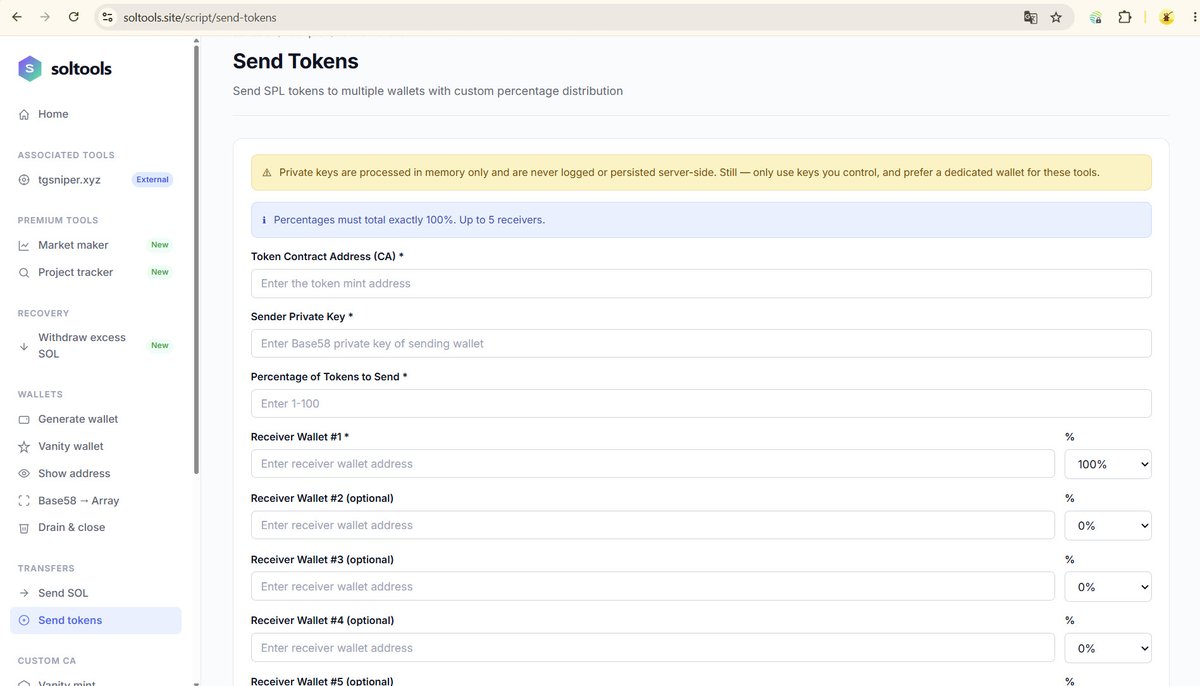Bookmark this page with the star icon
This screenshot has height=686, width=1200.
[1056, 17]
